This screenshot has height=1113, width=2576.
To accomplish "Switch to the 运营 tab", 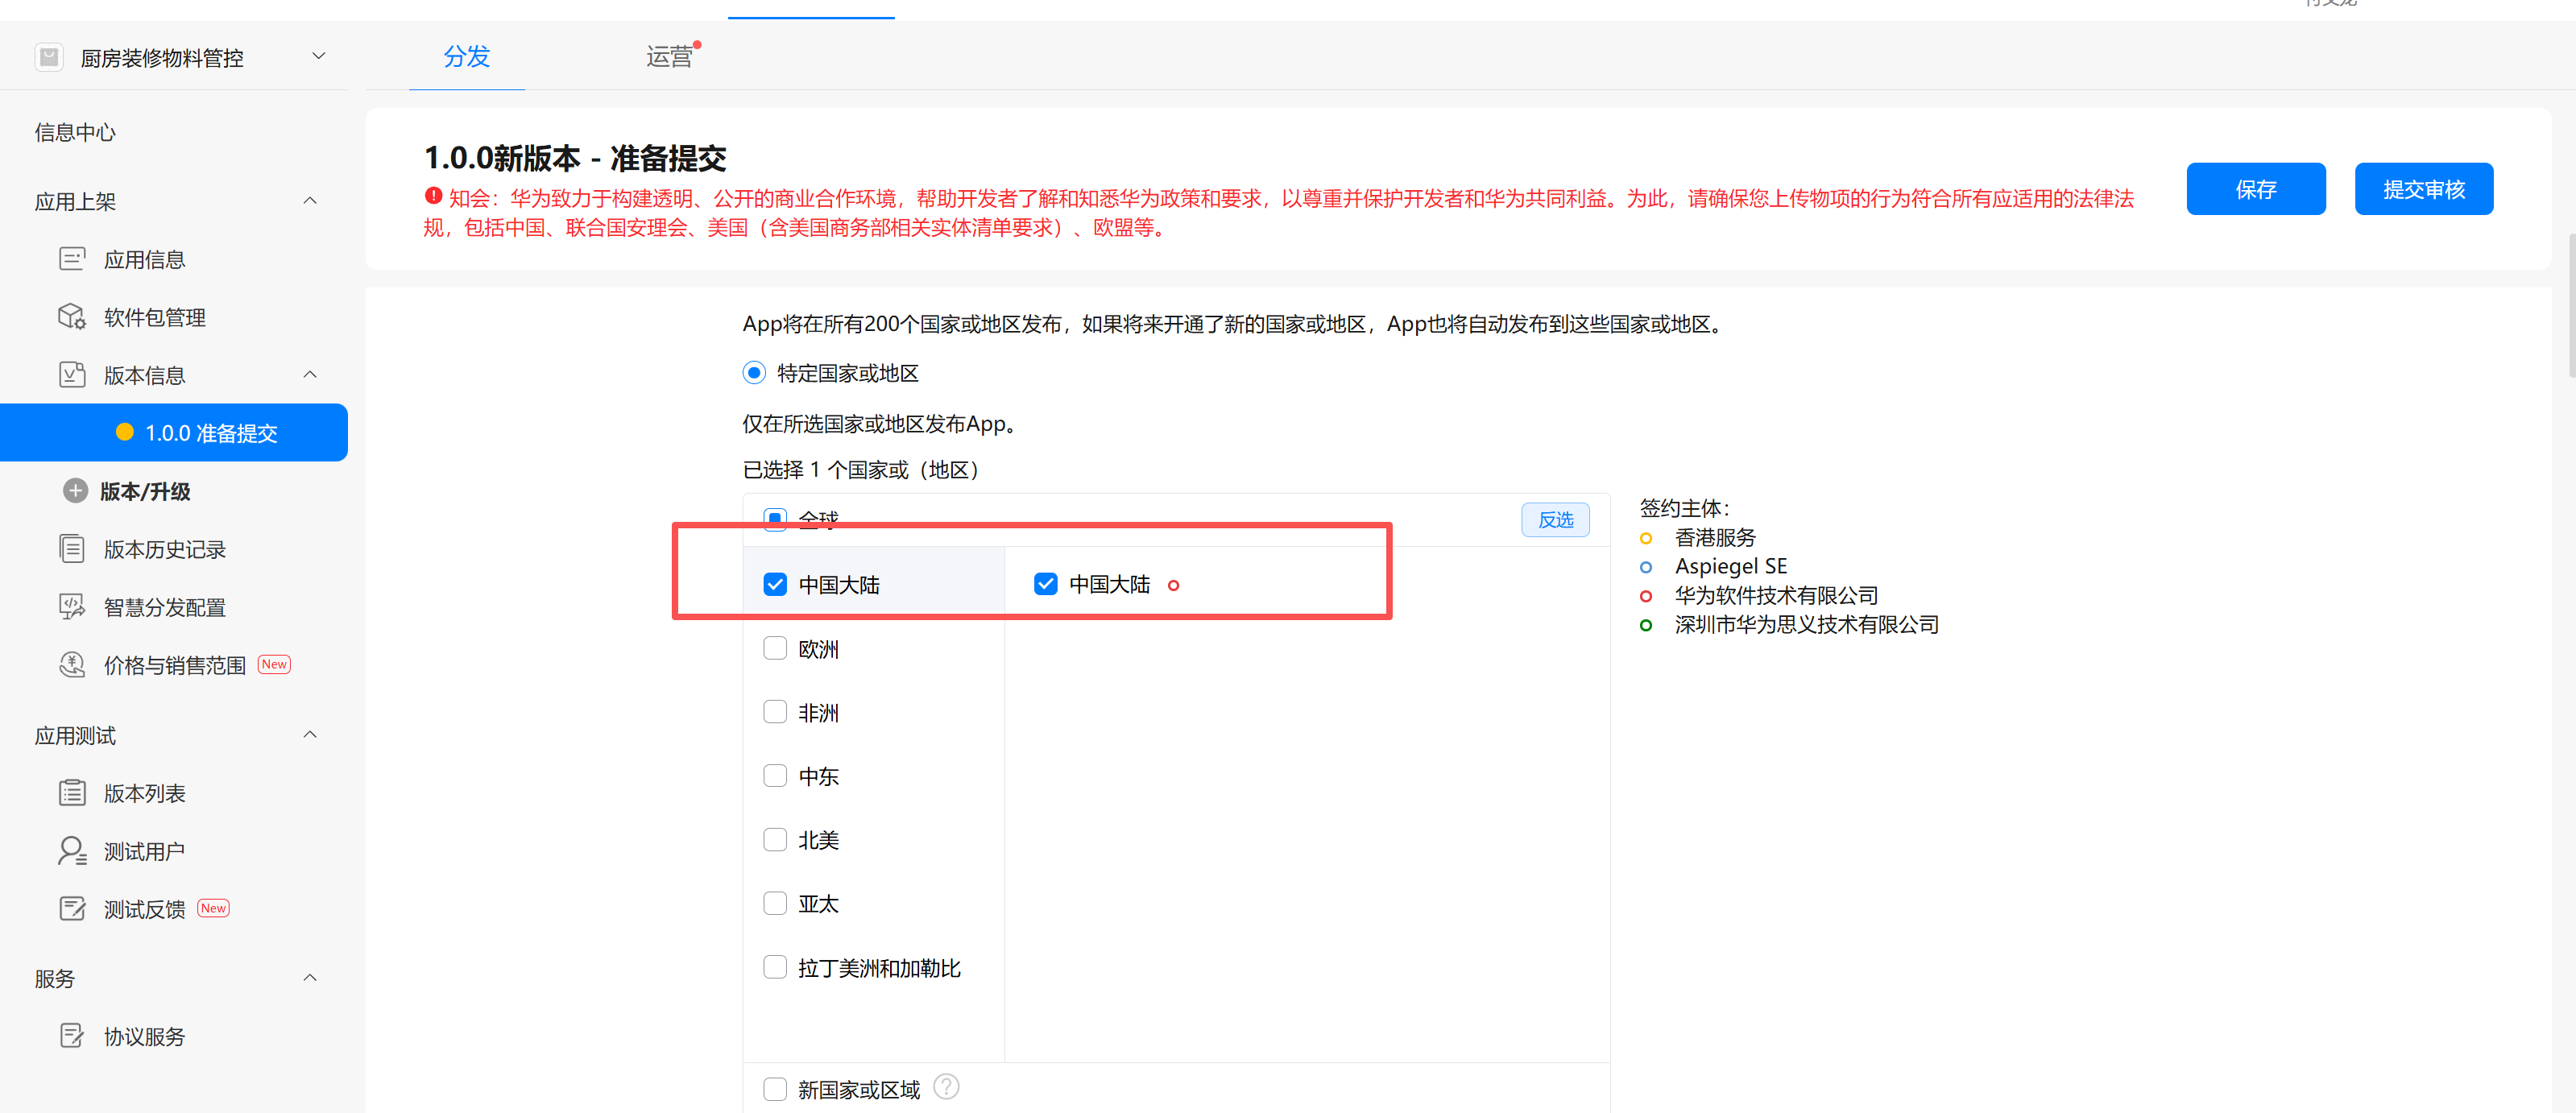I will [669, 56].
